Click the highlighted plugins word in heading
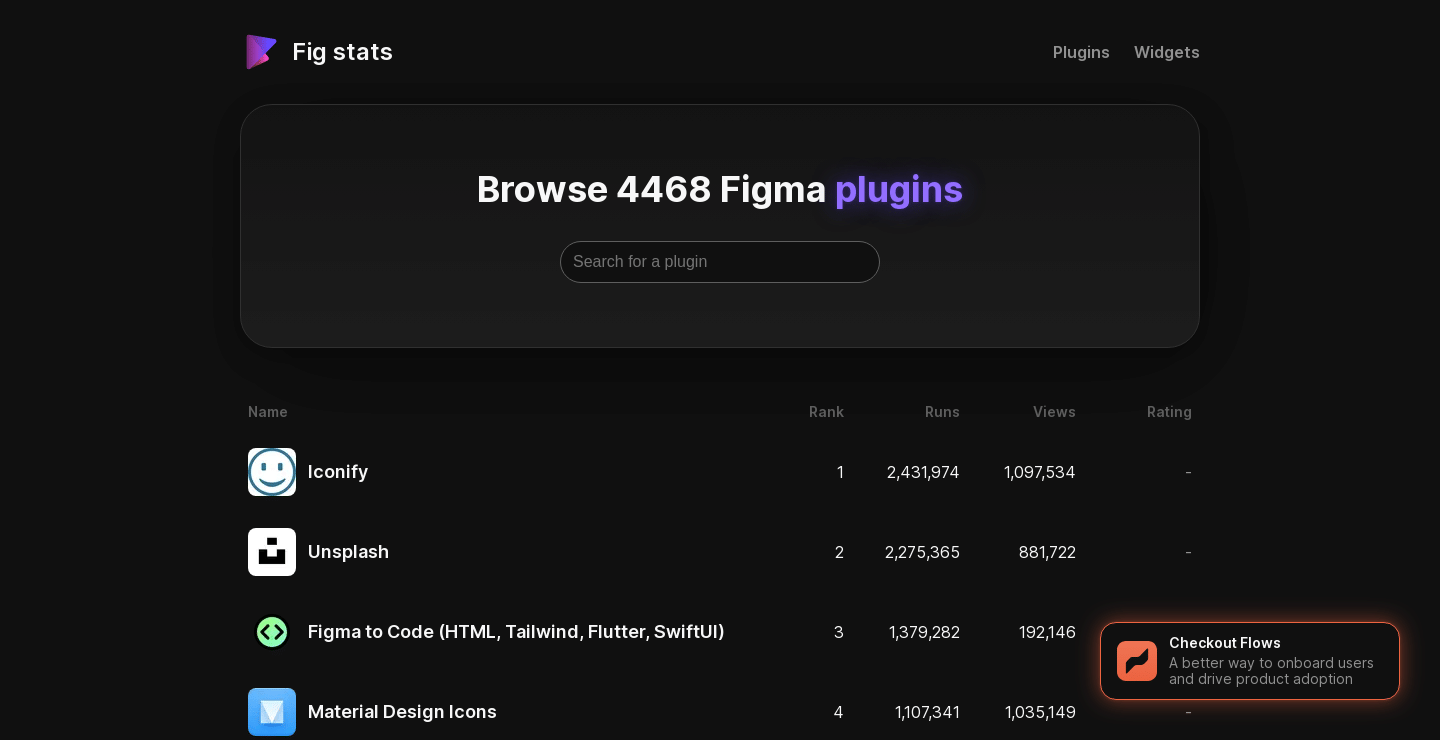This screenshot has height=740, width=1440. click(898, 189)
